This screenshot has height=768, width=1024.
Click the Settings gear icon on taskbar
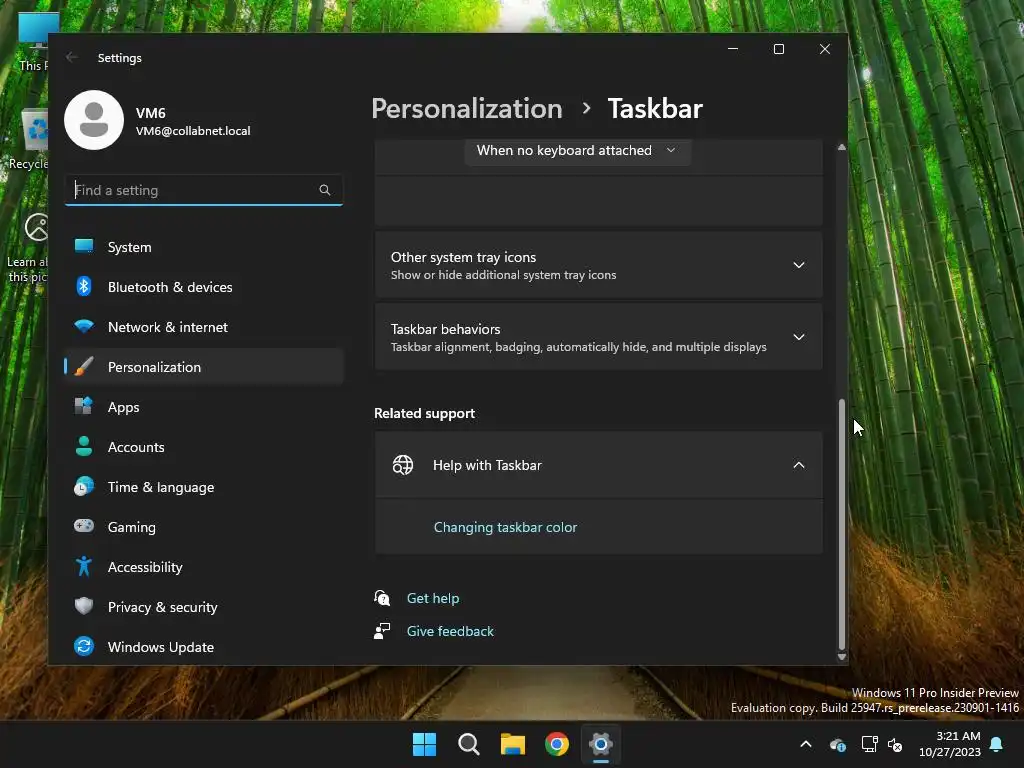[601, 744]
